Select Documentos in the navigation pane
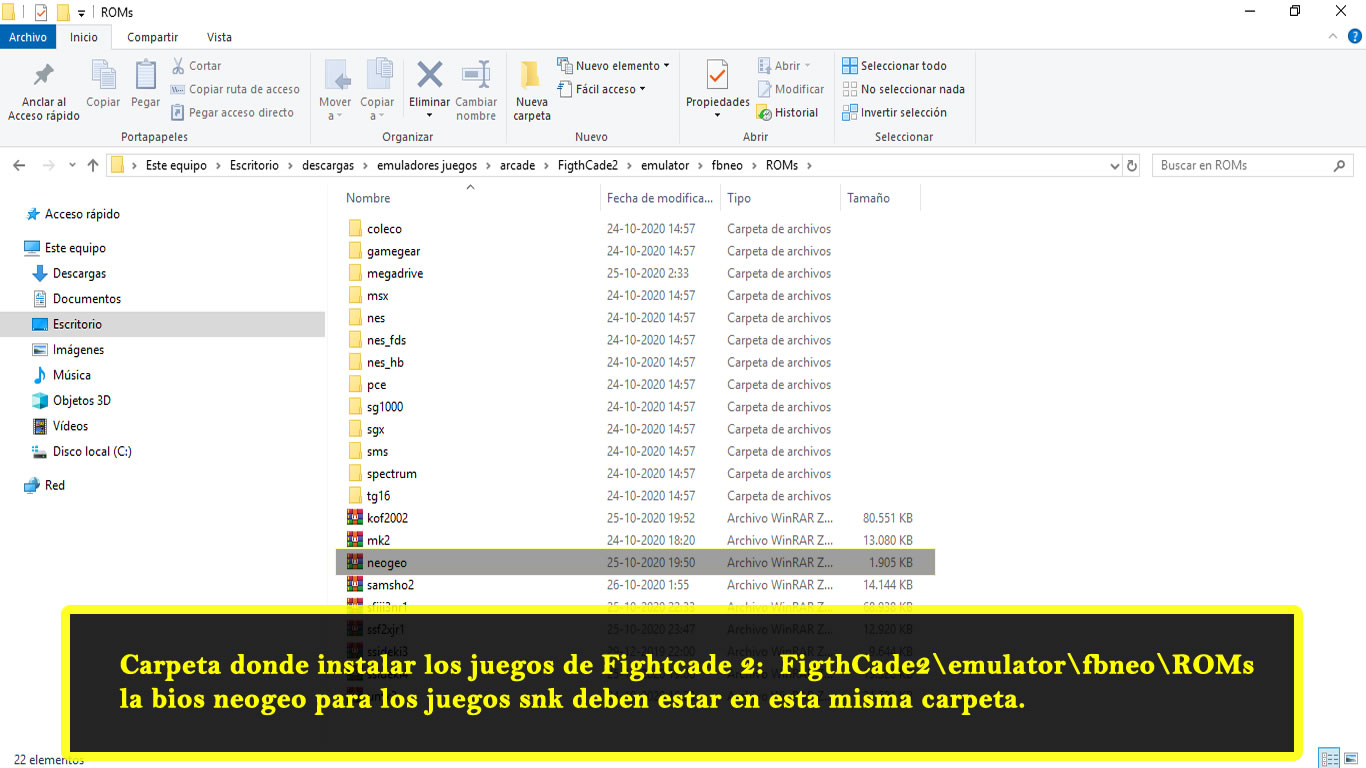 pos(87,299)
